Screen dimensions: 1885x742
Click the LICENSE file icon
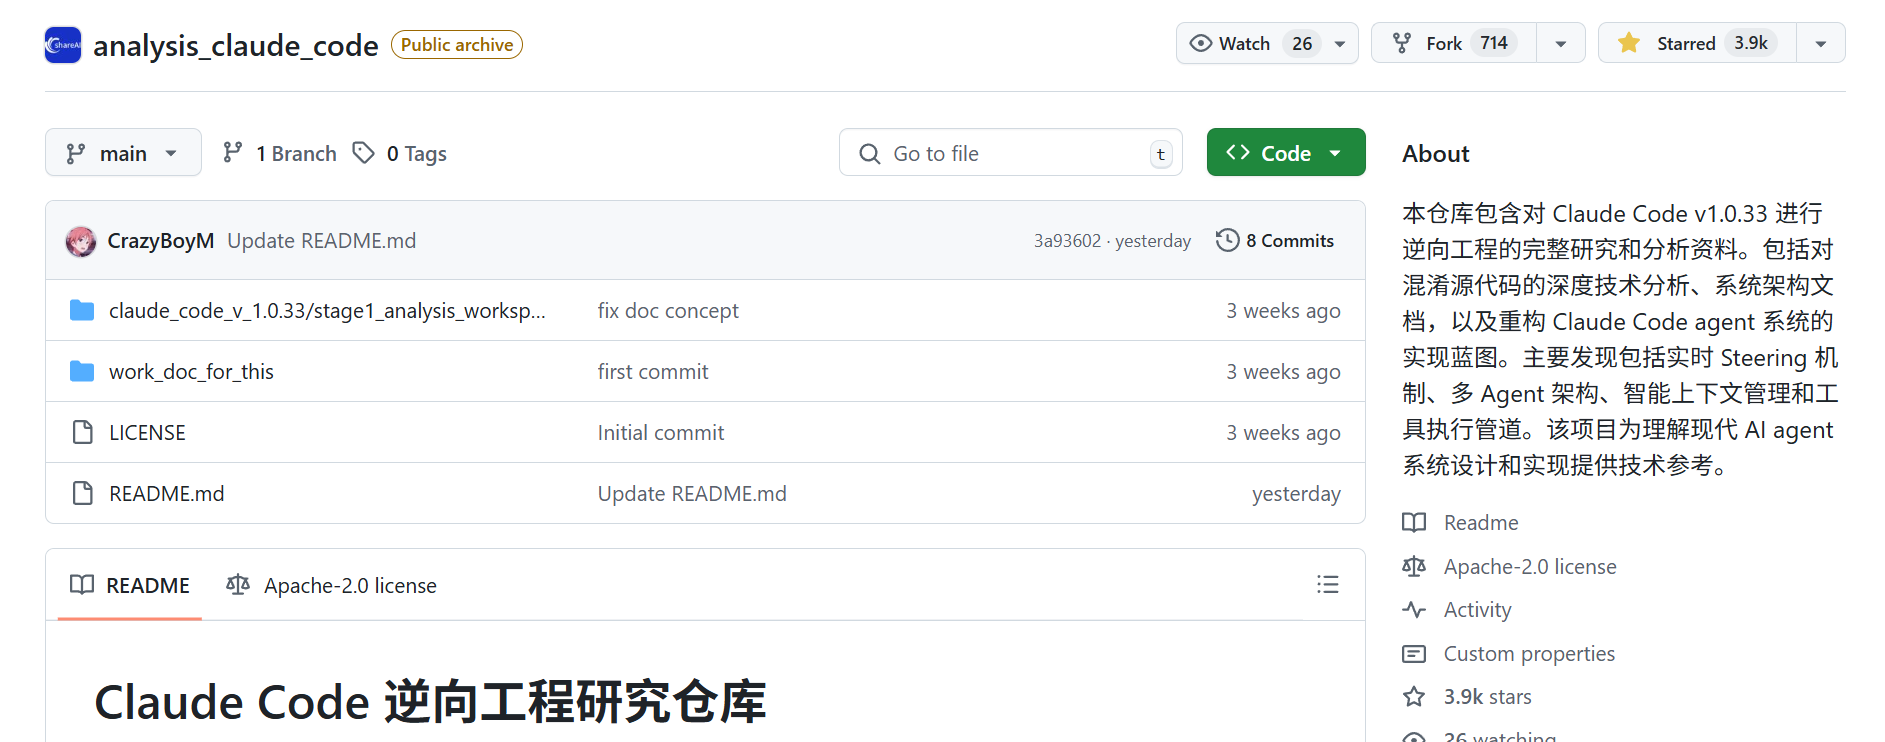82,432
